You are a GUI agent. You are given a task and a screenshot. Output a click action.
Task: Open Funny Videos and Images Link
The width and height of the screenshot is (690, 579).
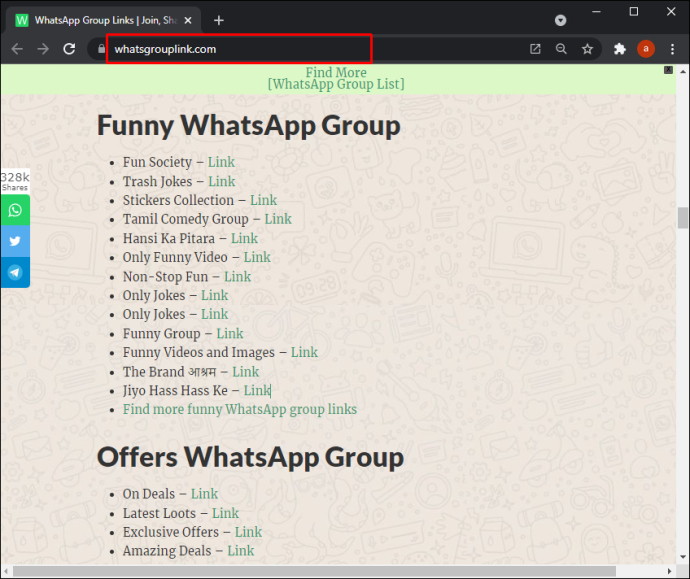(304, 352)
